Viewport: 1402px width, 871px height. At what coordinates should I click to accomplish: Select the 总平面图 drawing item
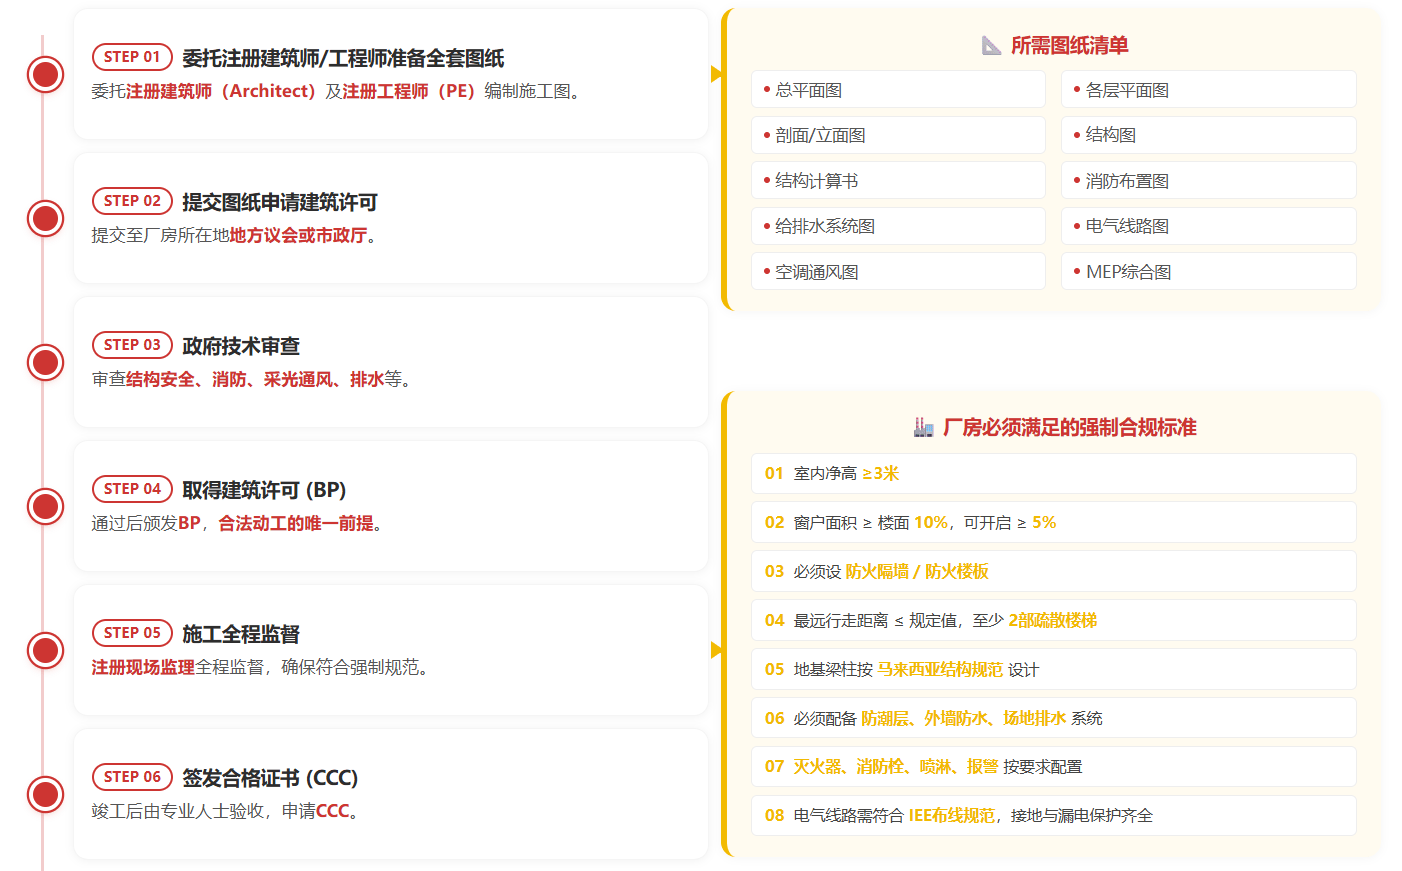point(898,90)
